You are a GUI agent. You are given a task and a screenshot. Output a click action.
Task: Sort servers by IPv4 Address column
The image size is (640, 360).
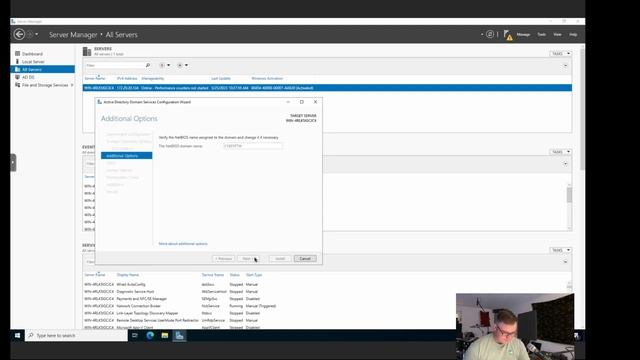[127, 78]
